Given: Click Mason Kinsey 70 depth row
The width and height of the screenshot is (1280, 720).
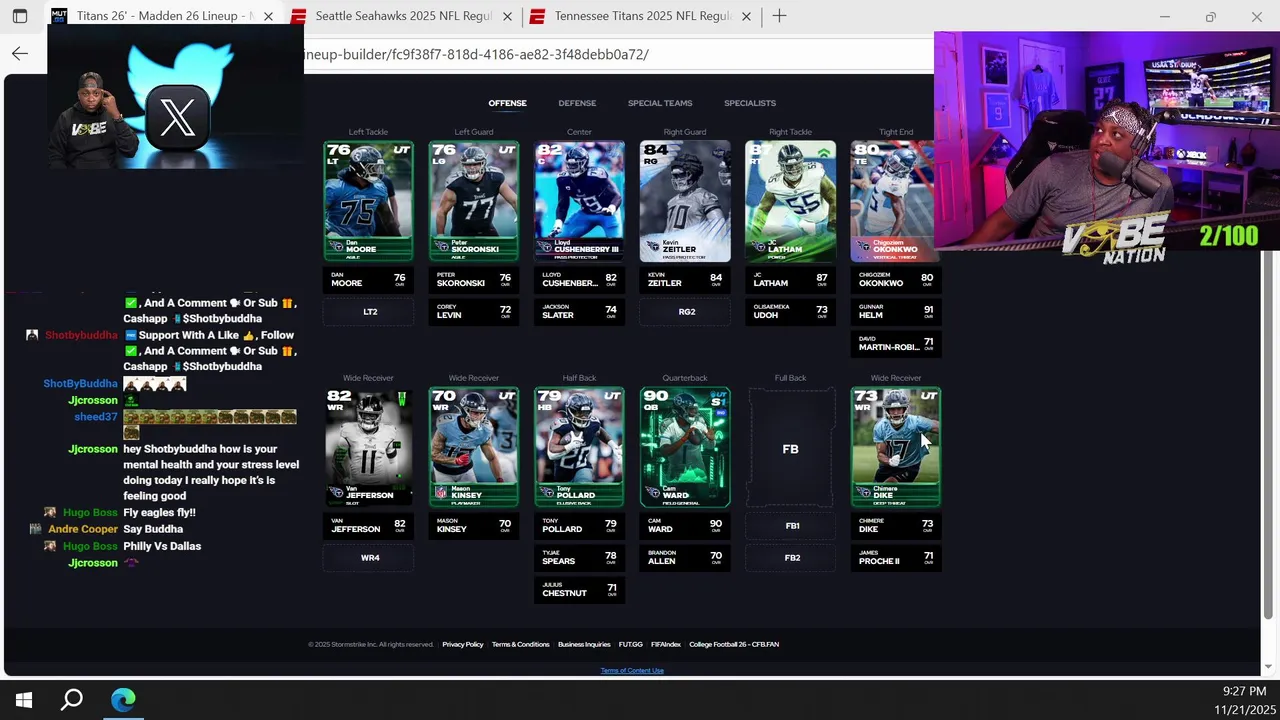Looking at the screenshot, I should click(474, 526).
